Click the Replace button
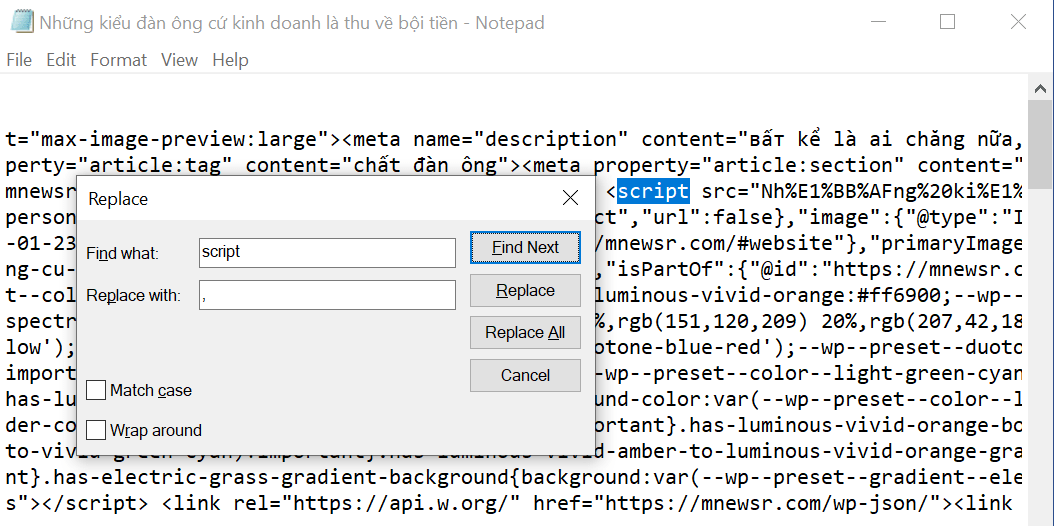 tap(525, 290)
